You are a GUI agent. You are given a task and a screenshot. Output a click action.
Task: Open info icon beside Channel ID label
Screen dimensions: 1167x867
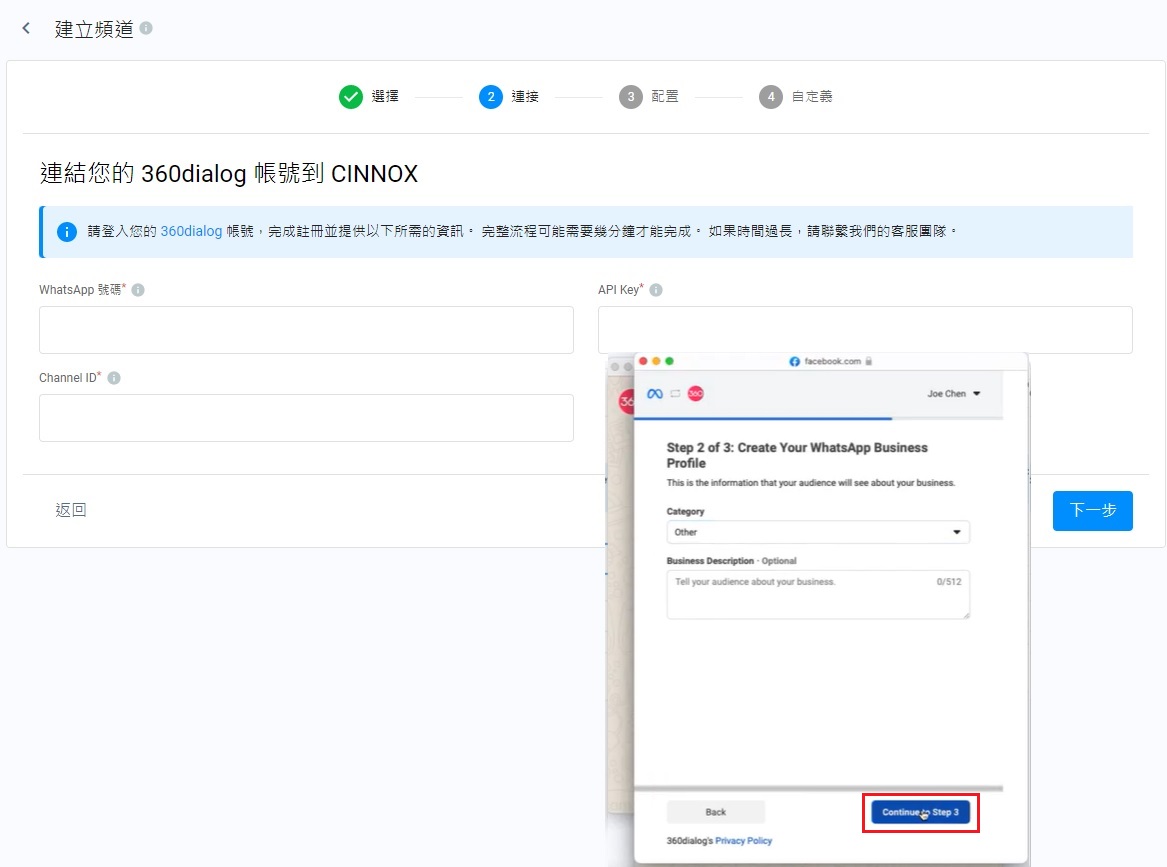point(114,378)
